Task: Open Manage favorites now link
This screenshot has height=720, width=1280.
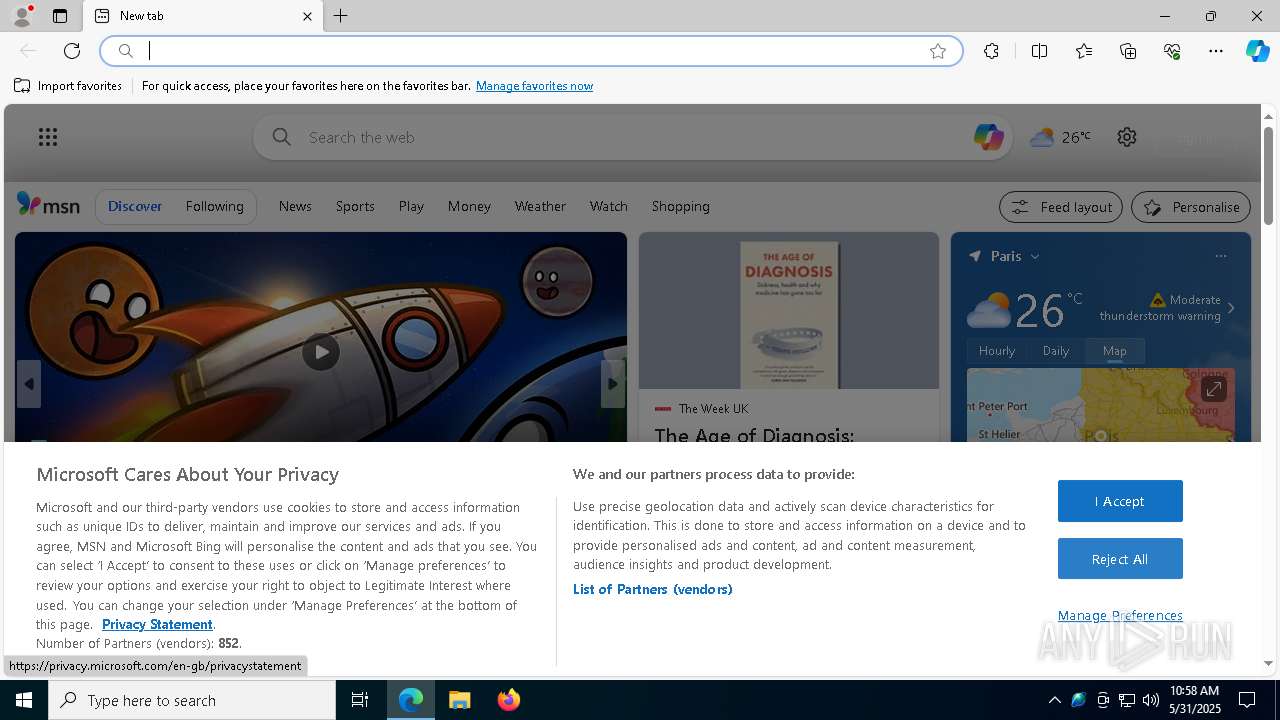Action: [x=534, y=86]
